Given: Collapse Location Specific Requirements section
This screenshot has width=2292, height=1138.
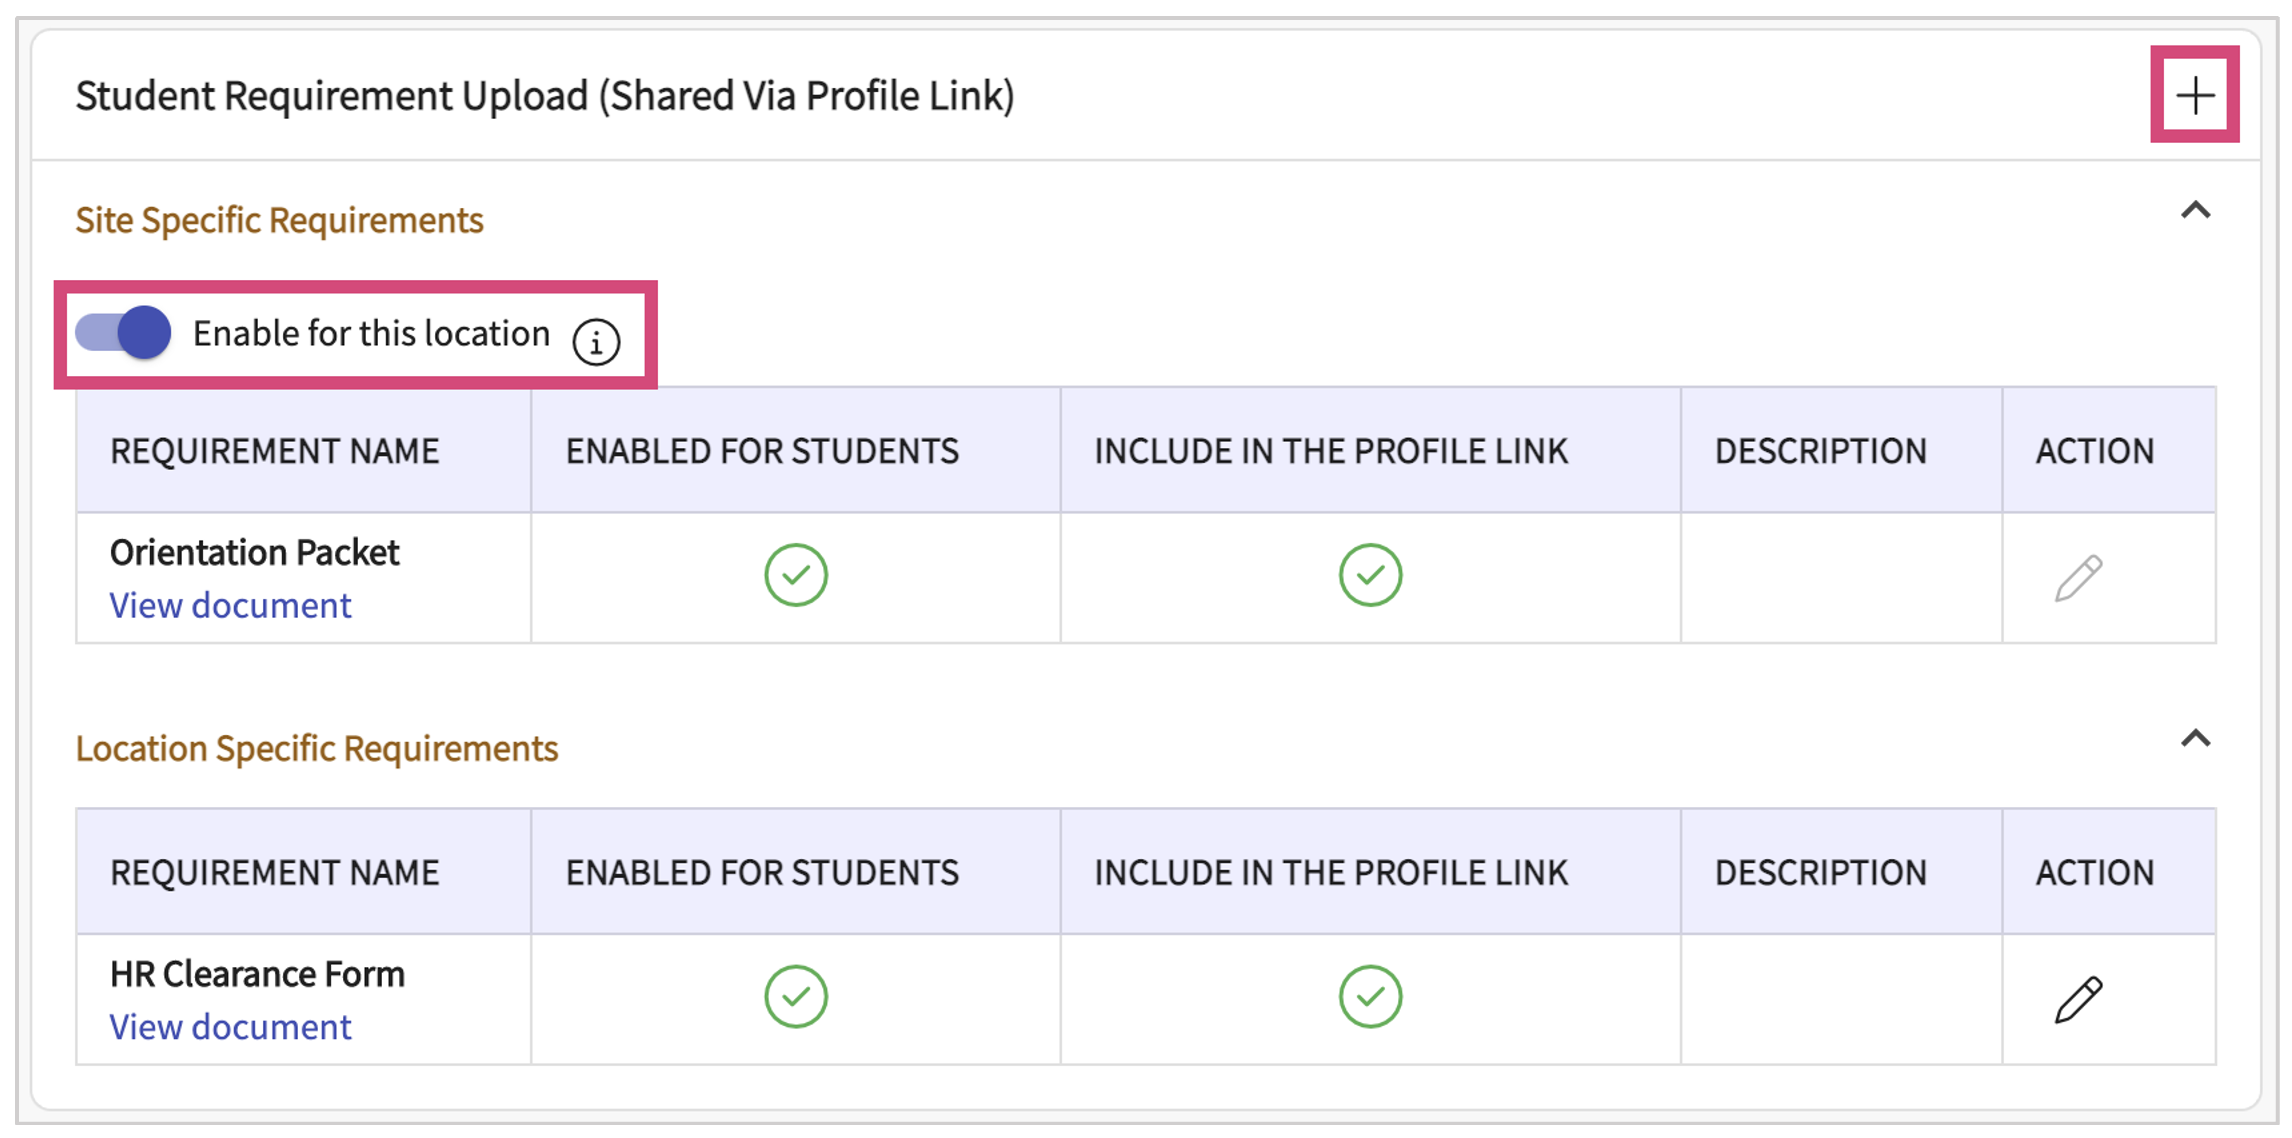Looking at the screenshot, I should pyautogui.click(x=2195, y=739).
